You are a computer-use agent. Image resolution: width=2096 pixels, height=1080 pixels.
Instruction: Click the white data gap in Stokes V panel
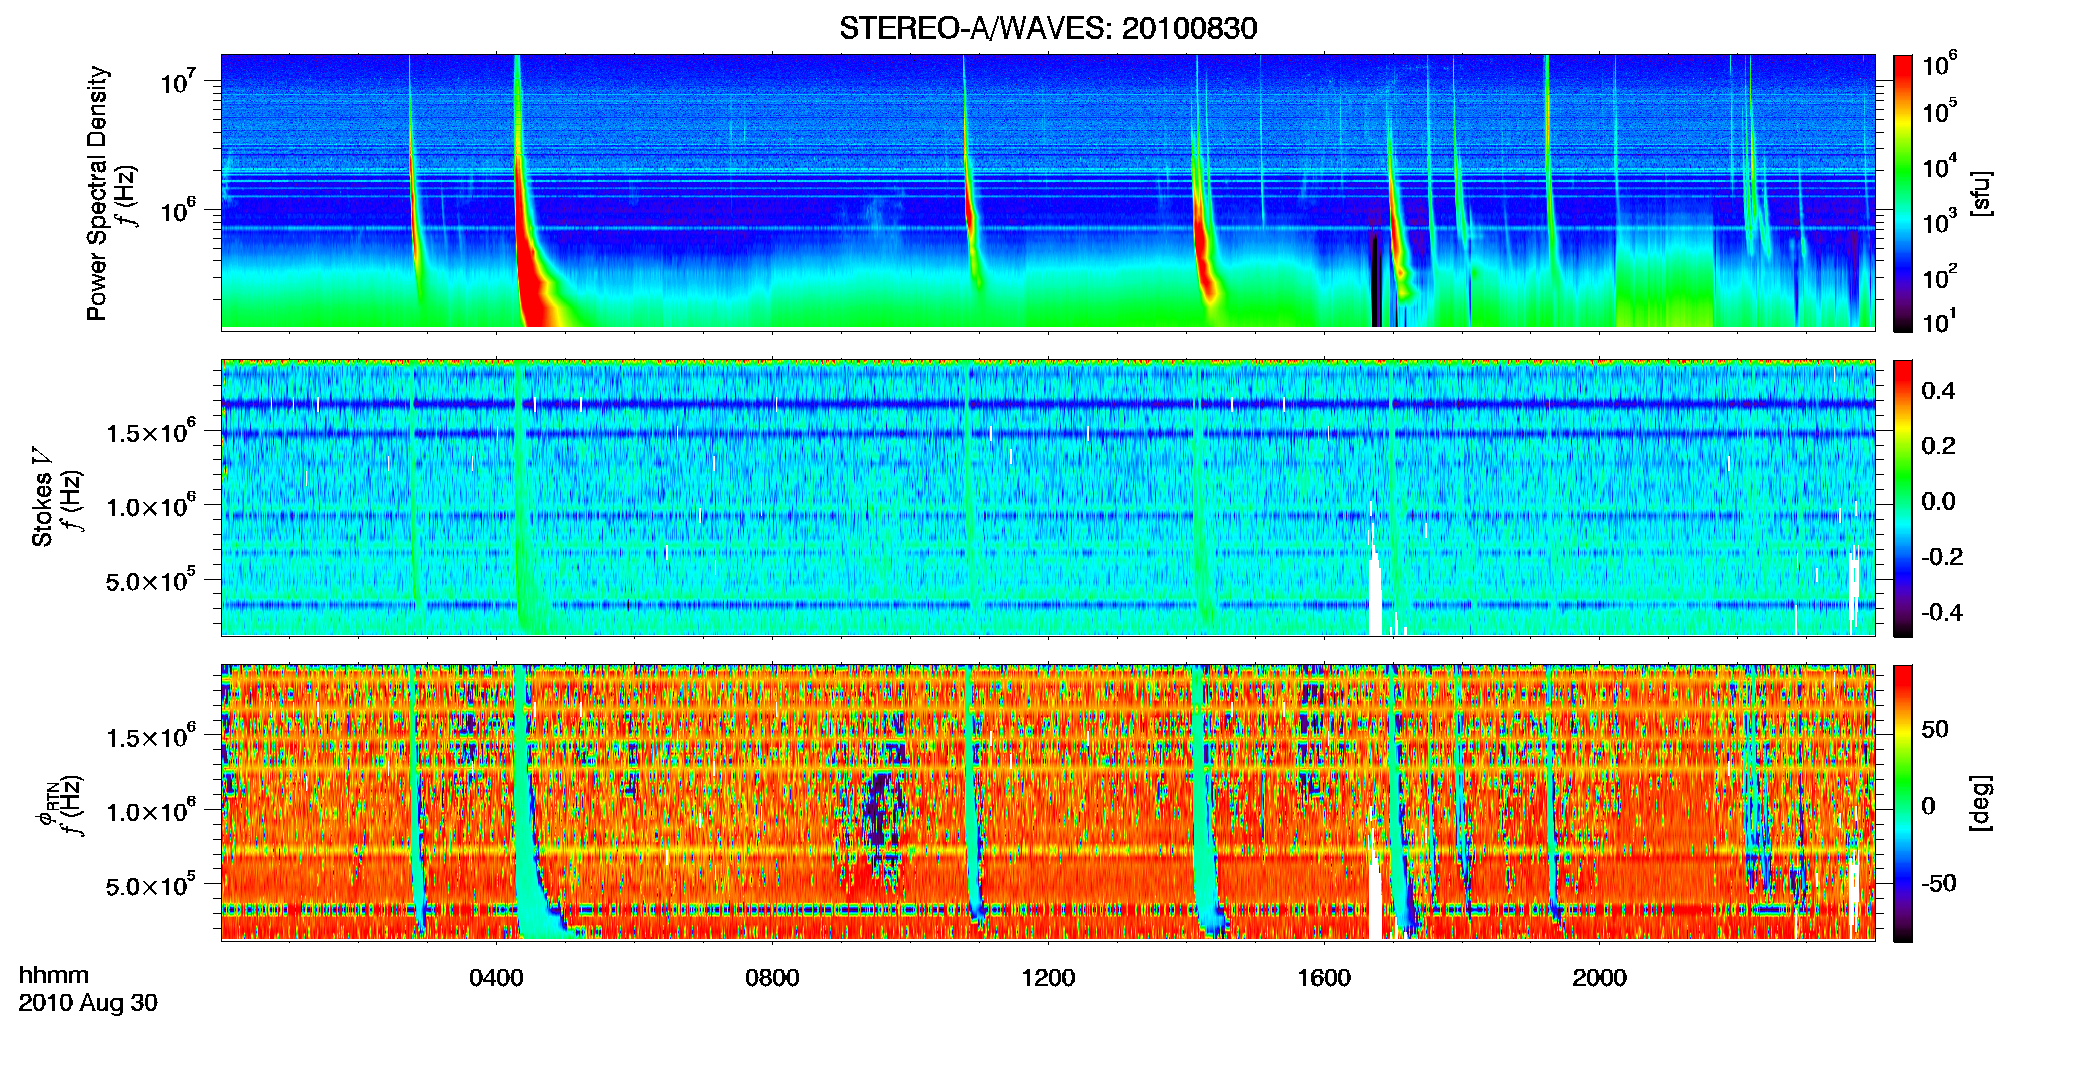point(1375,590)
